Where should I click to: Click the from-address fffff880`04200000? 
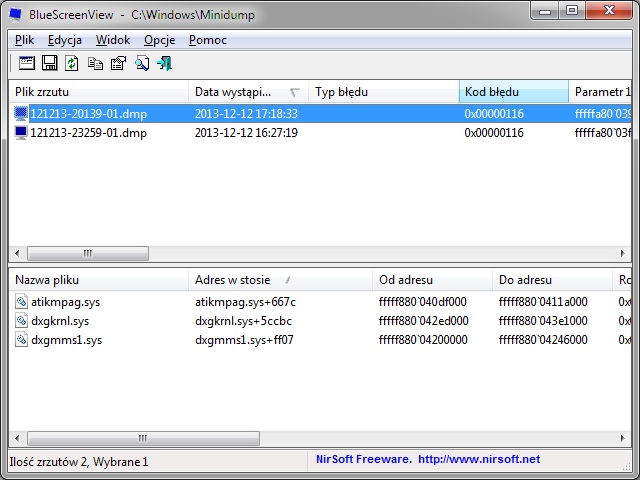pos(423,340)
